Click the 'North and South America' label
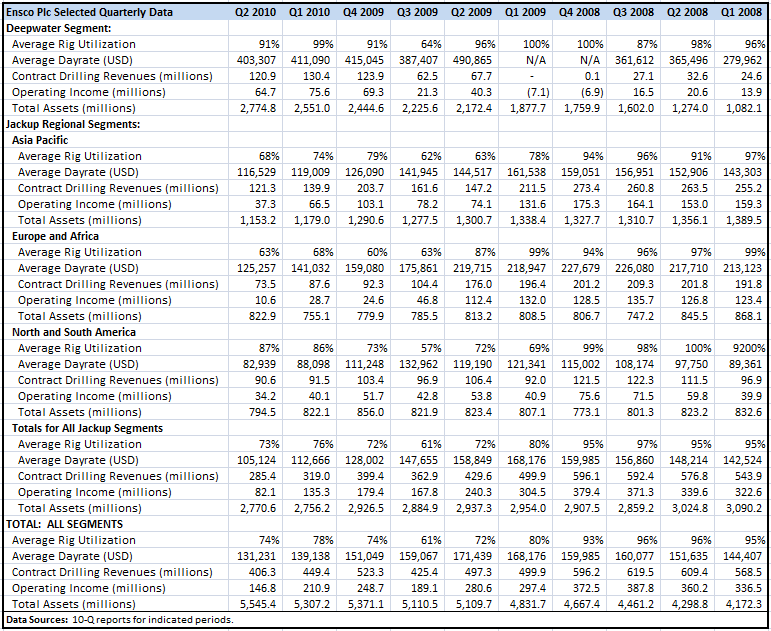771x631 pixels. click(74, 332)
